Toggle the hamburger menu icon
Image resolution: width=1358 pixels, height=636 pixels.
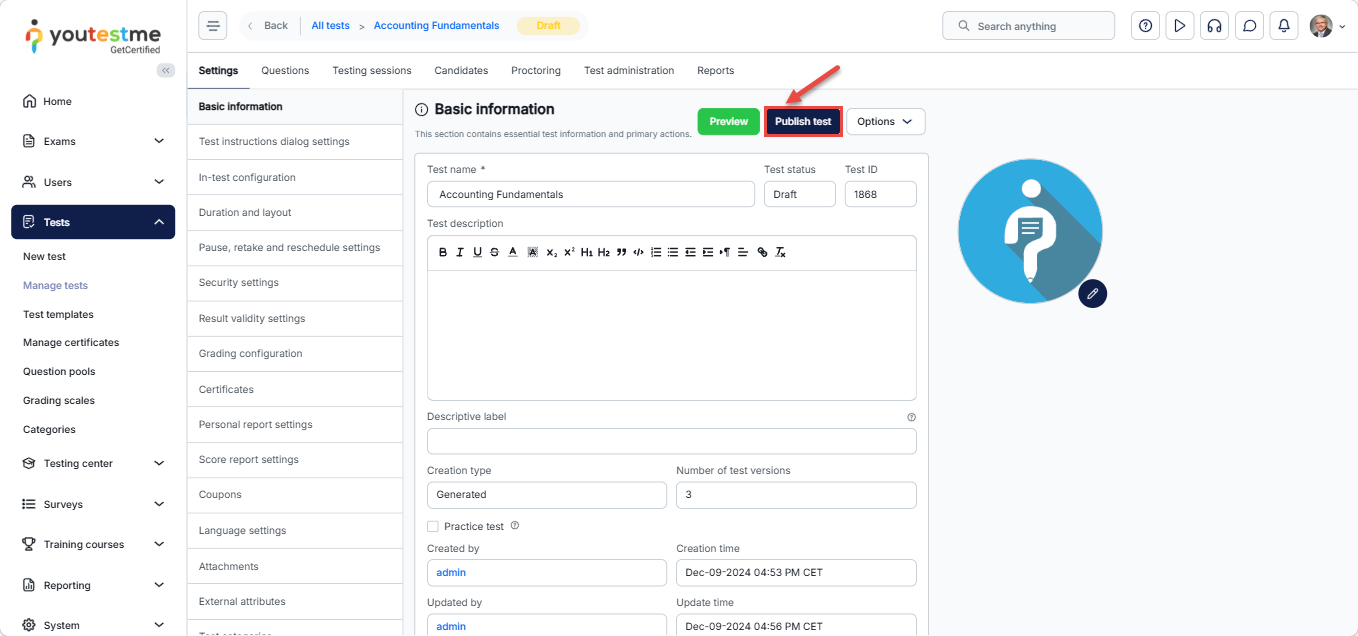click(212, 26)
